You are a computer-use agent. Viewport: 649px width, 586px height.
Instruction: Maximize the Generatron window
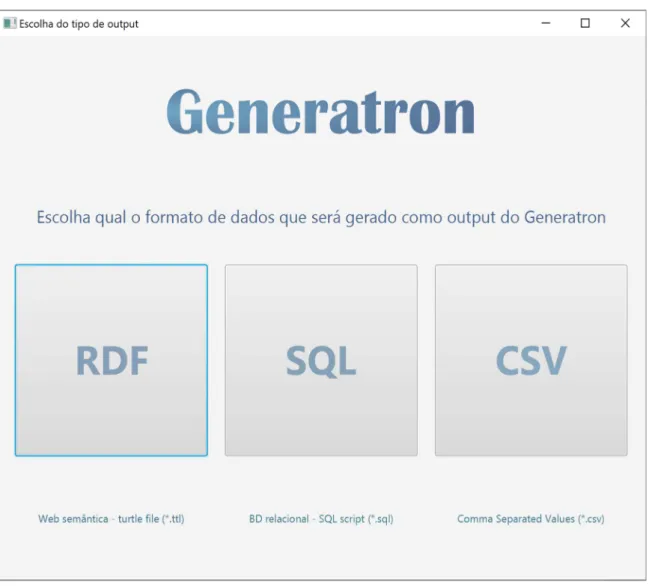[585, 23]
